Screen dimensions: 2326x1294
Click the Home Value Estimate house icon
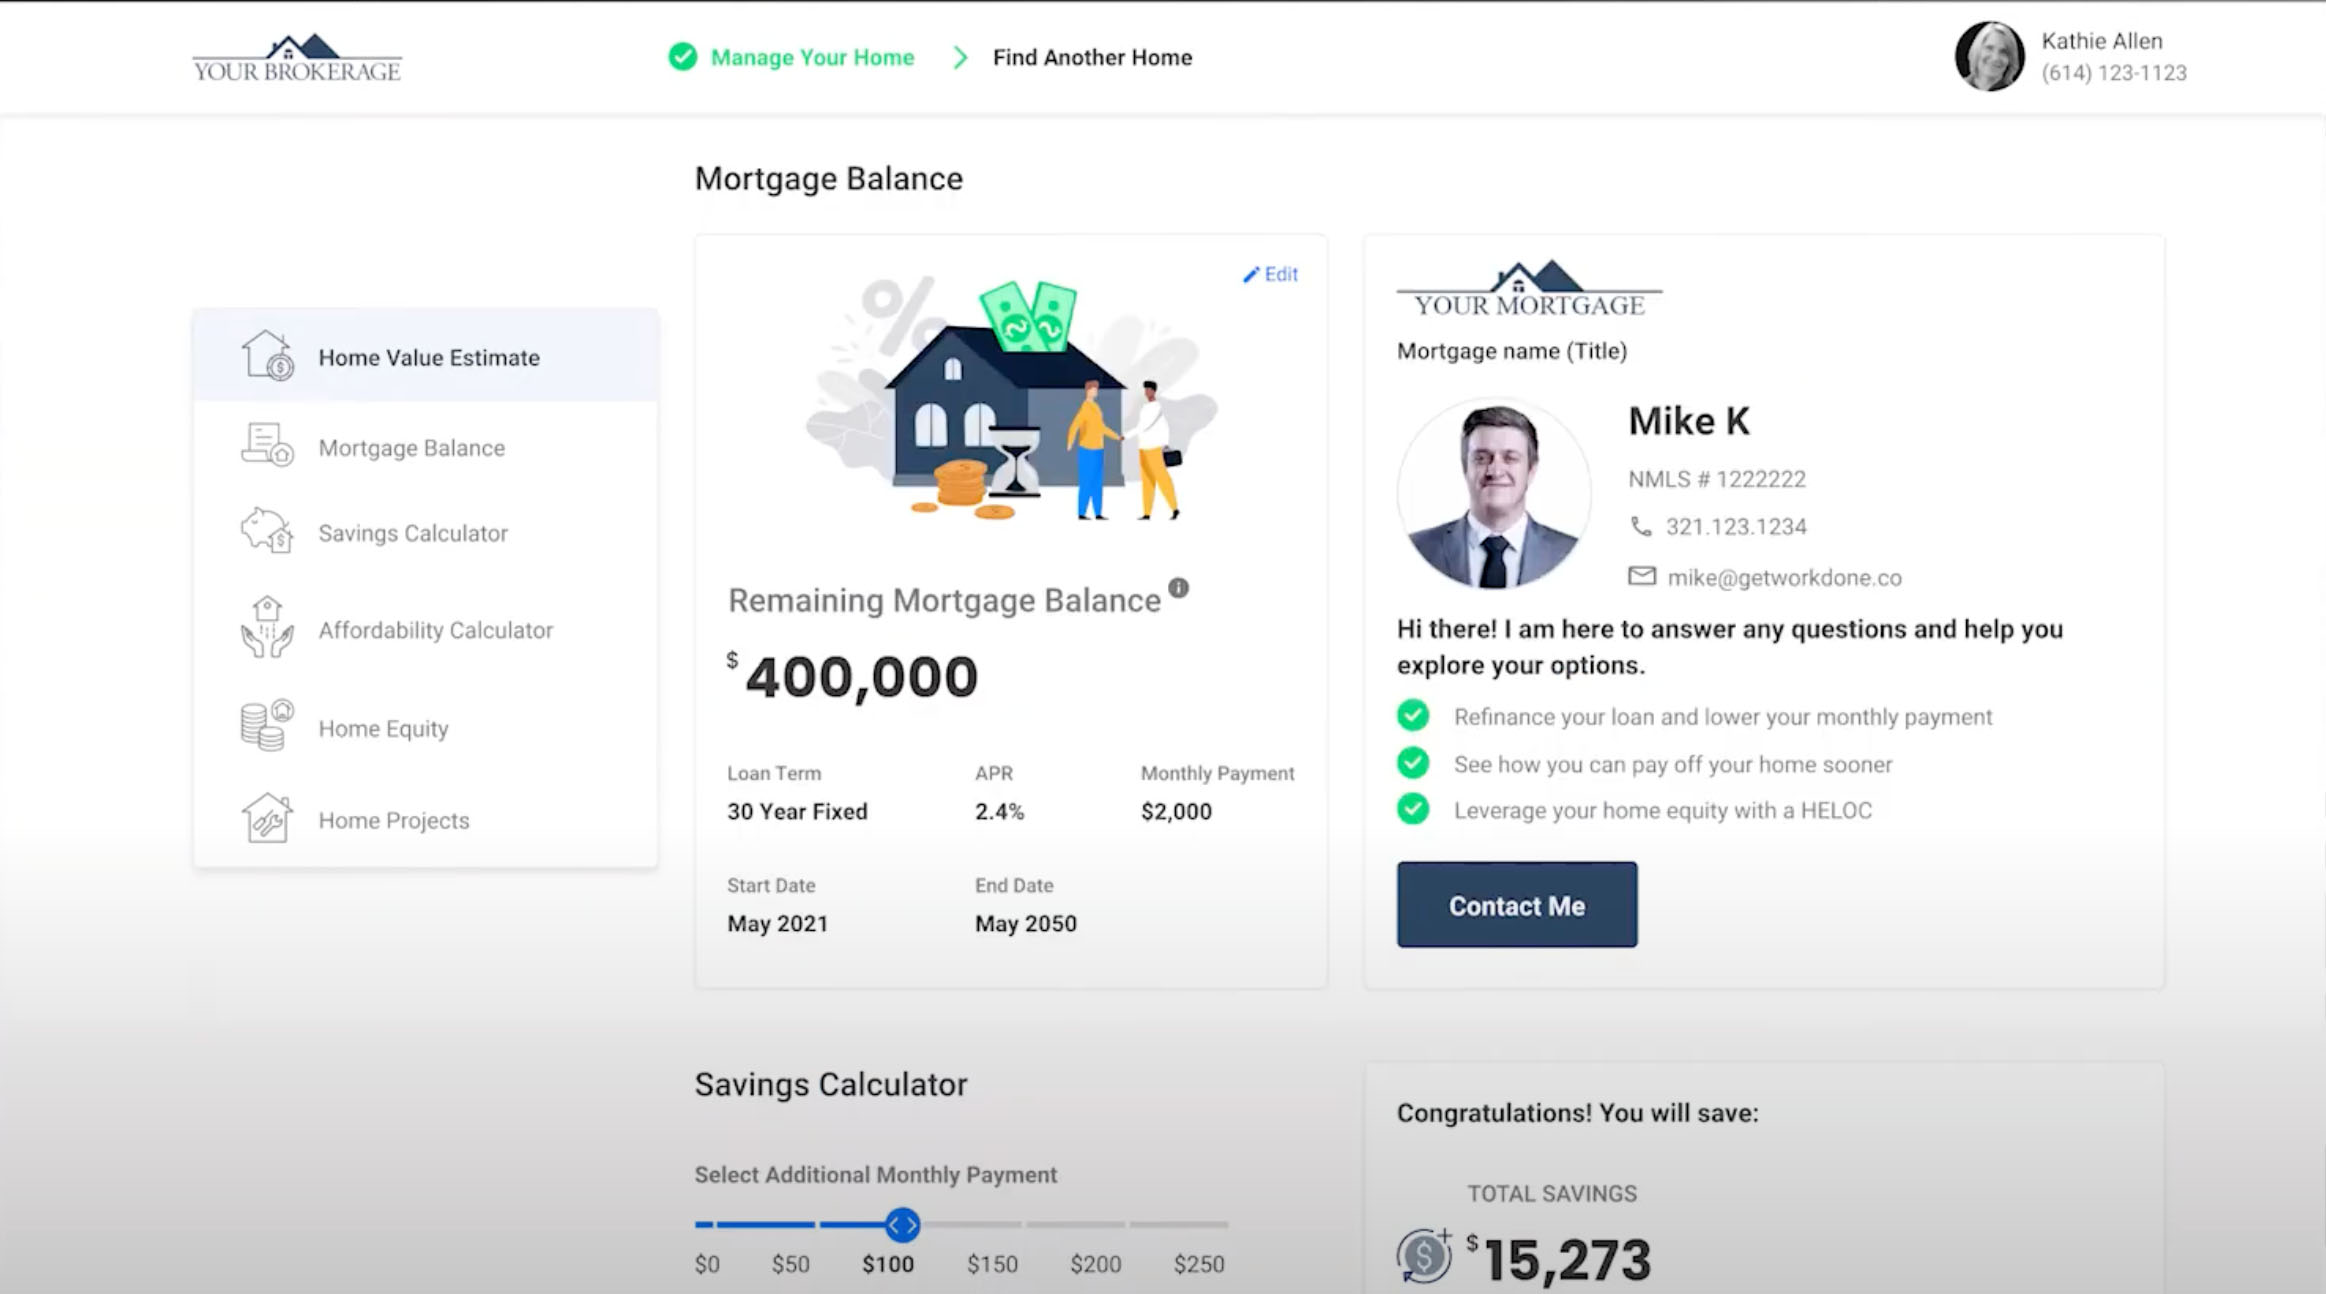(267, 356)
